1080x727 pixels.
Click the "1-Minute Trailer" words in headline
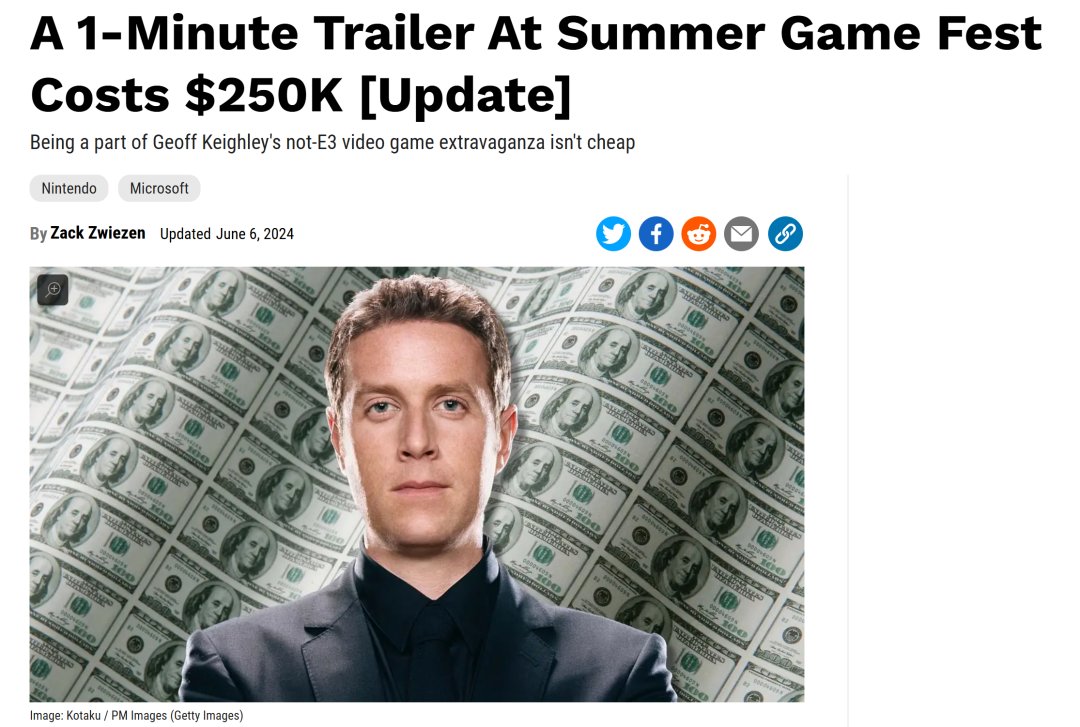[276, 33]
